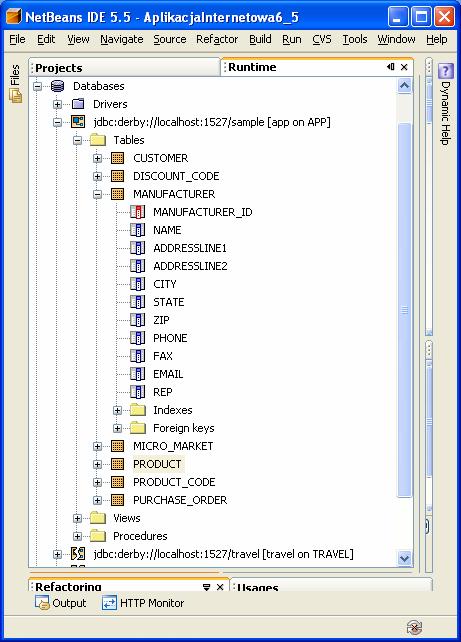Image resolution: width=461 pixels, height=642 pixels.
Task: Collapse the Tables folder node
Action: (x=77, y=140)
